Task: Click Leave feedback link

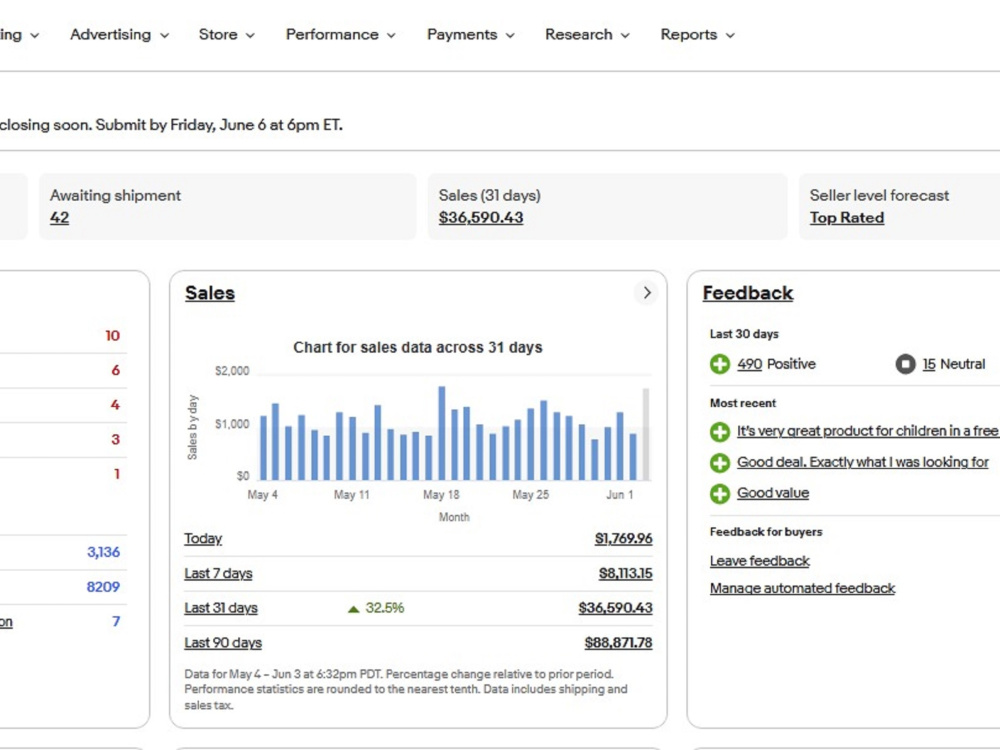Action: pyautogui.click(x=760, y=561)
